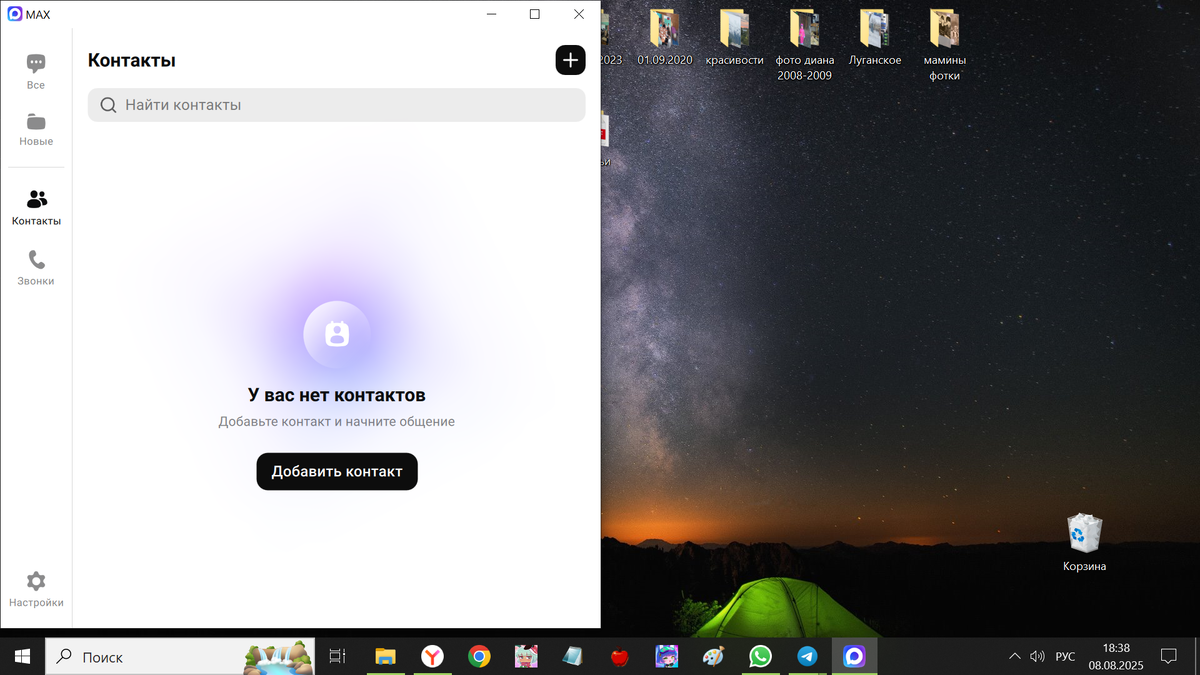1200x675 pixels.
Task: Close the MAX window
Action: [x=579, y=14]
